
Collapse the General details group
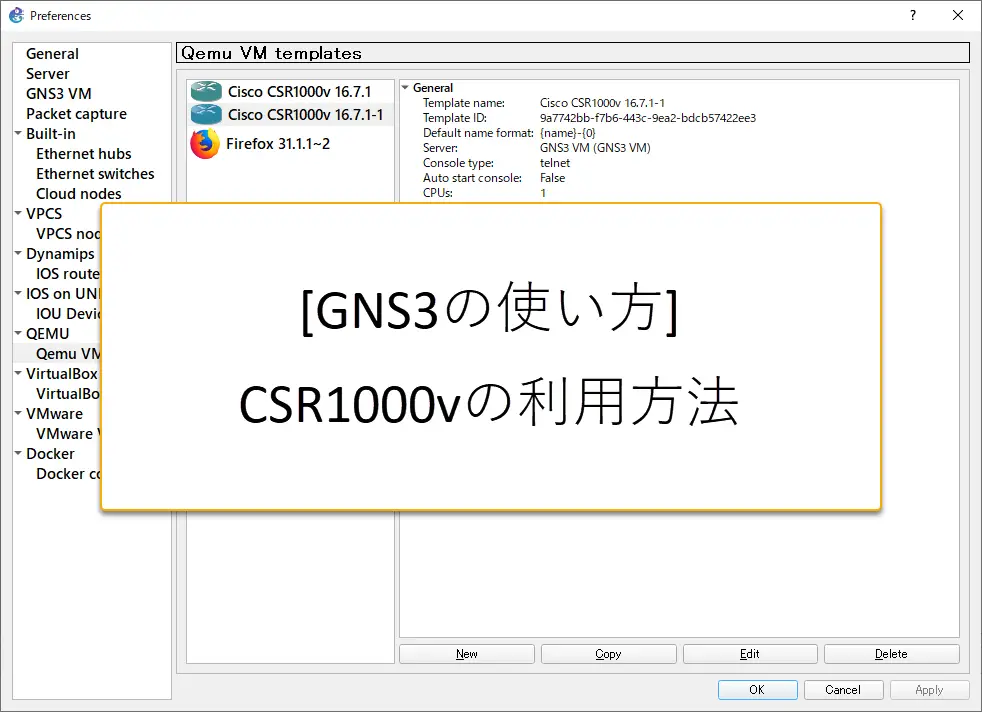click(405, 88)
